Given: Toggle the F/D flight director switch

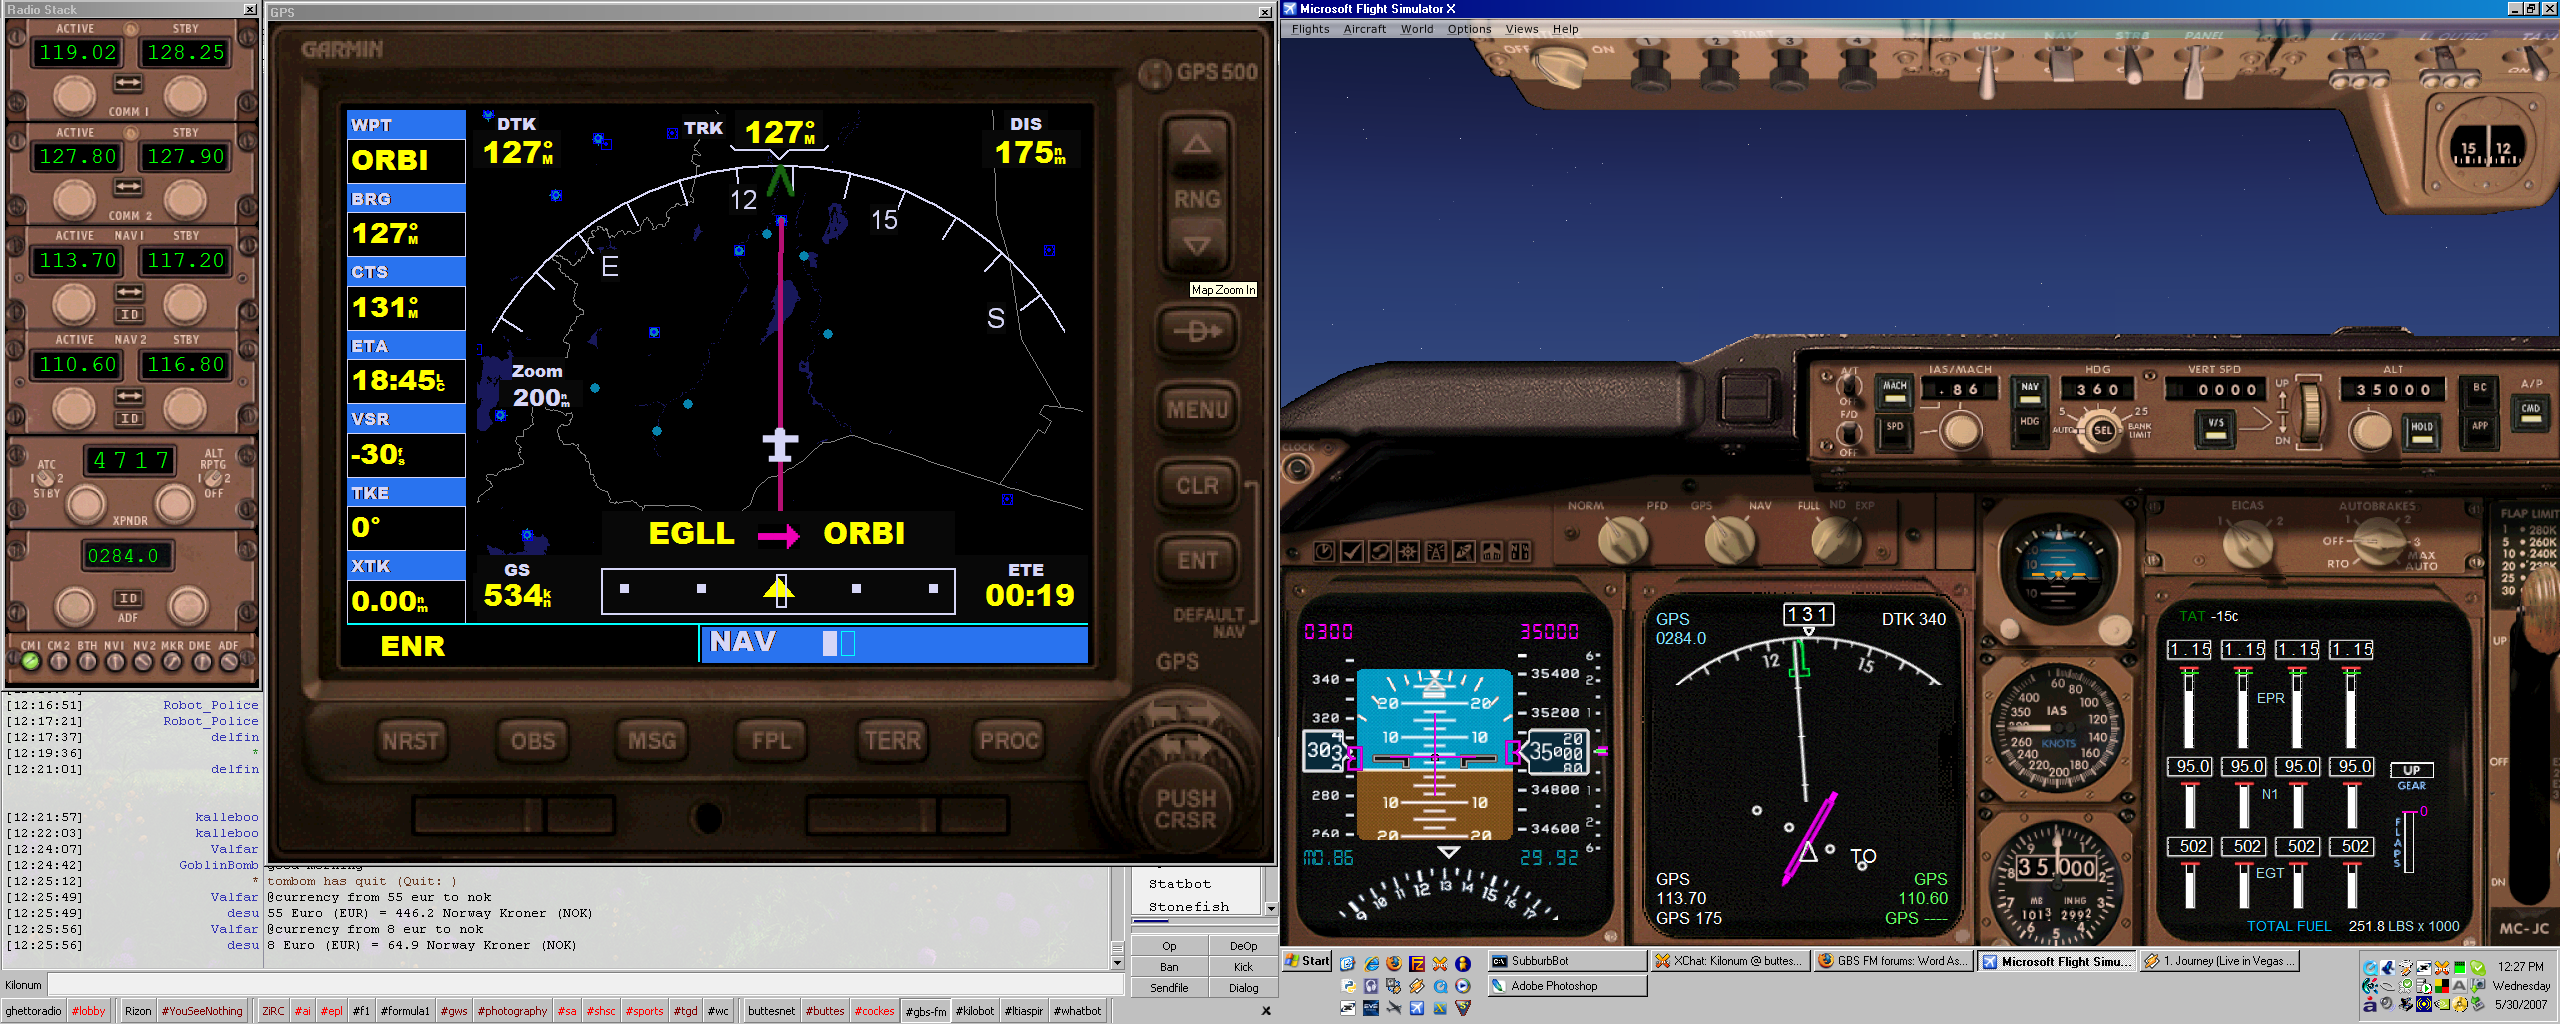Looking at the screenshot, I should [1849, 433].
